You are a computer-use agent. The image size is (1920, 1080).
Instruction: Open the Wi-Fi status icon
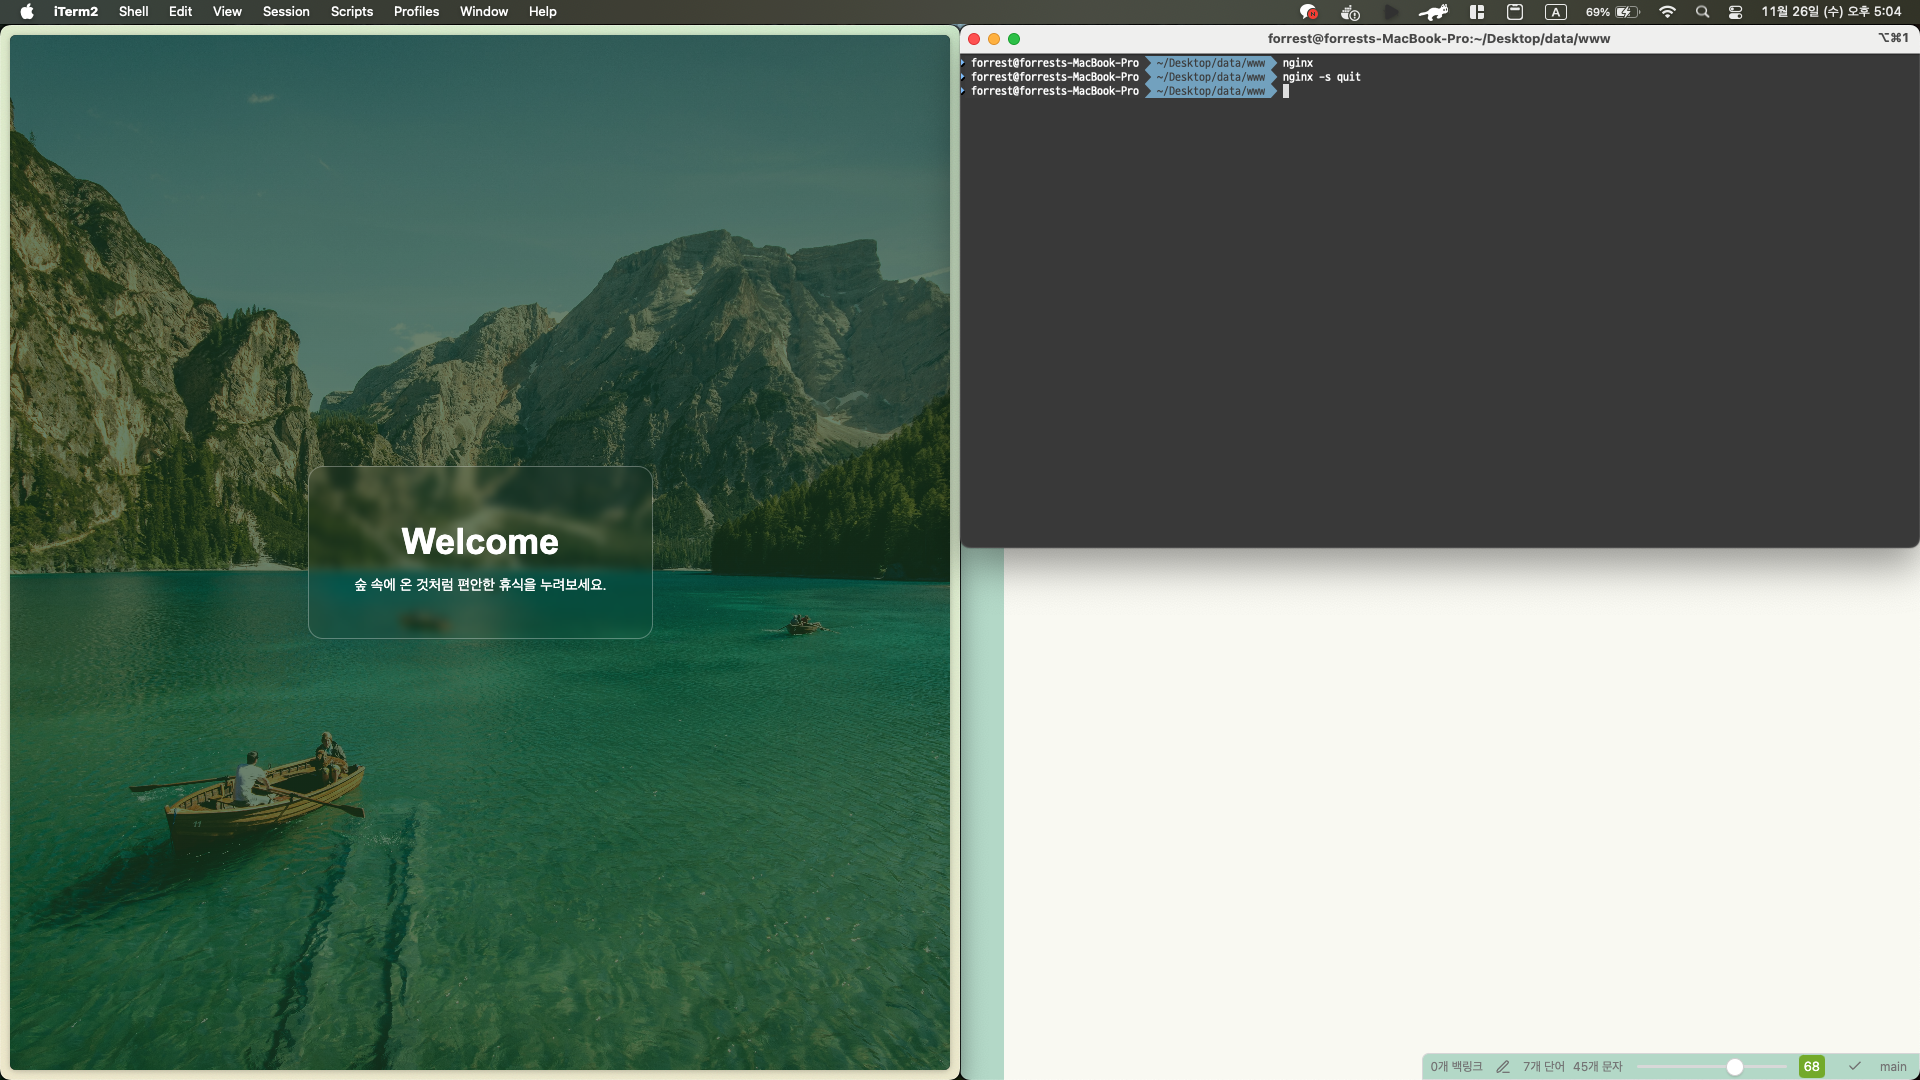pyautogui.click(x=1667, y=12)
